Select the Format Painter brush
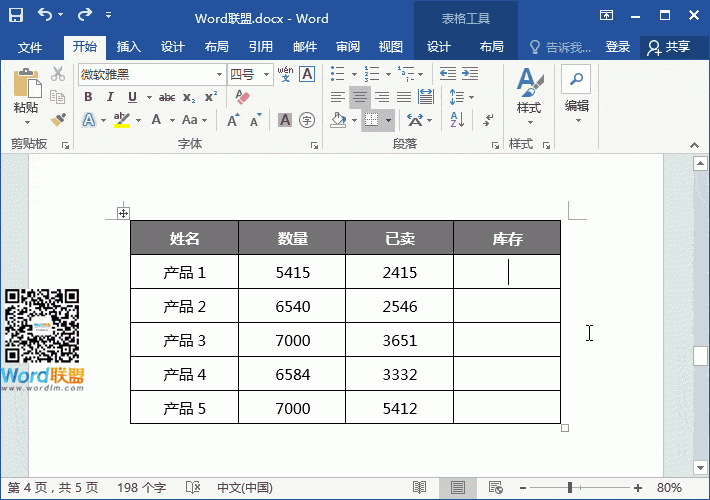Viewport: 710px width, 500px height. [x=58, y=120]
